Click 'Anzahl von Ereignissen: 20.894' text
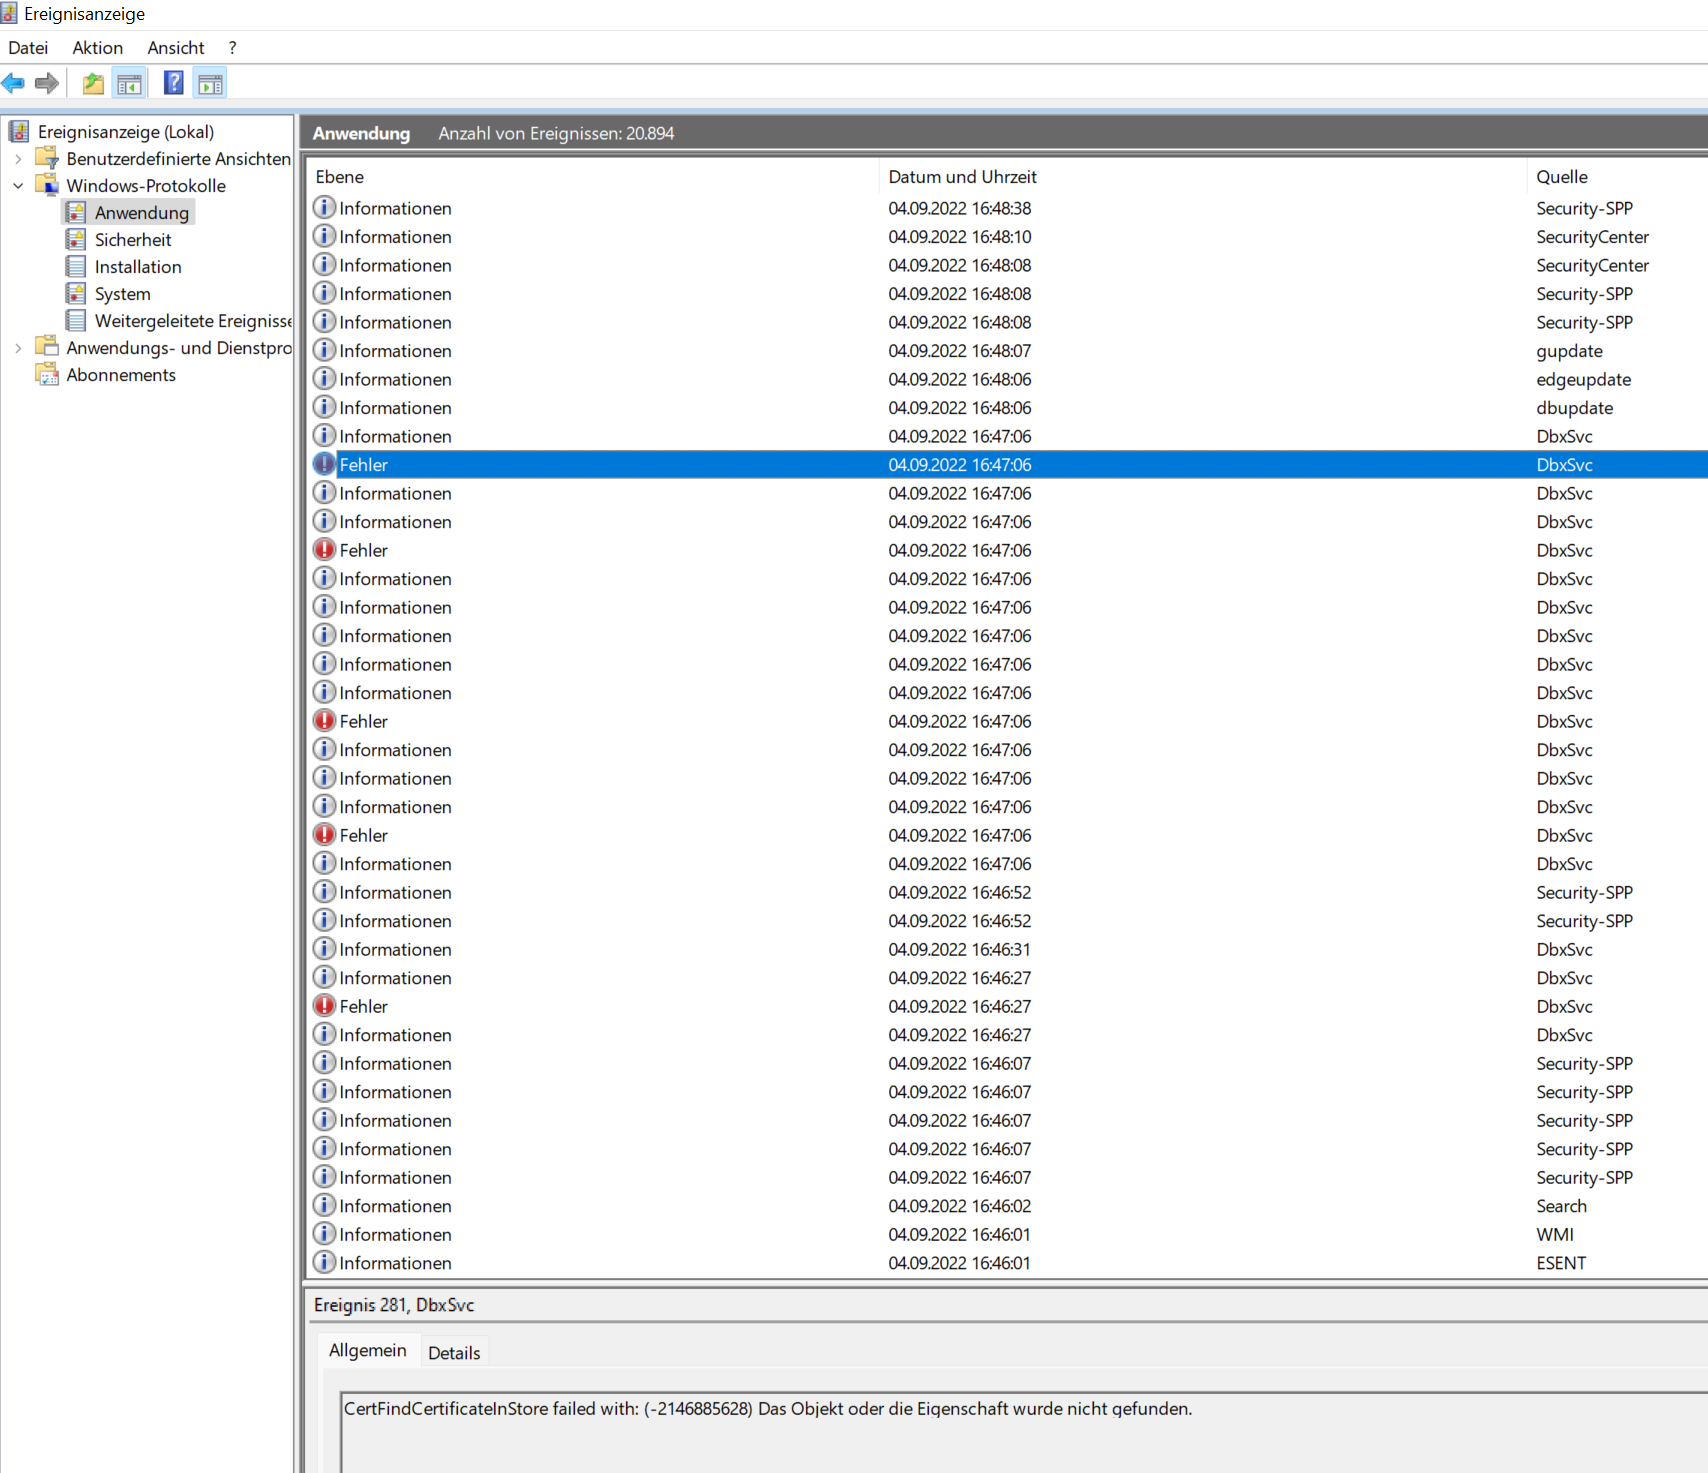The image size is (1708, 1473). coord(556,133)
